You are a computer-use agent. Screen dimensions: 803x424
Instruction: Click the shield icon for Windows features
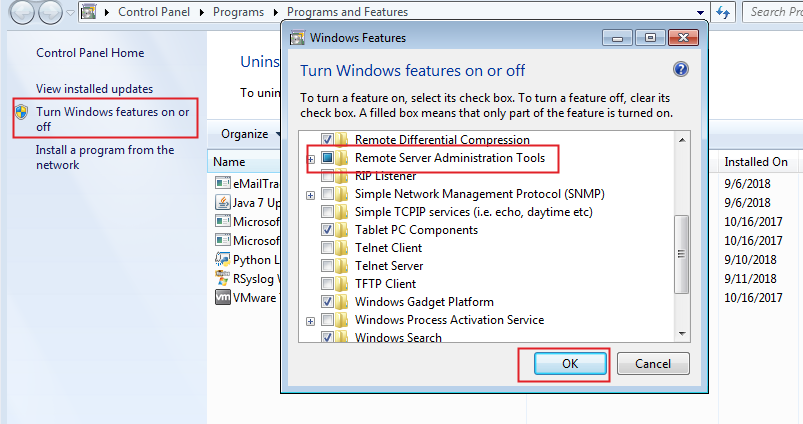click(x=22, y=112)
